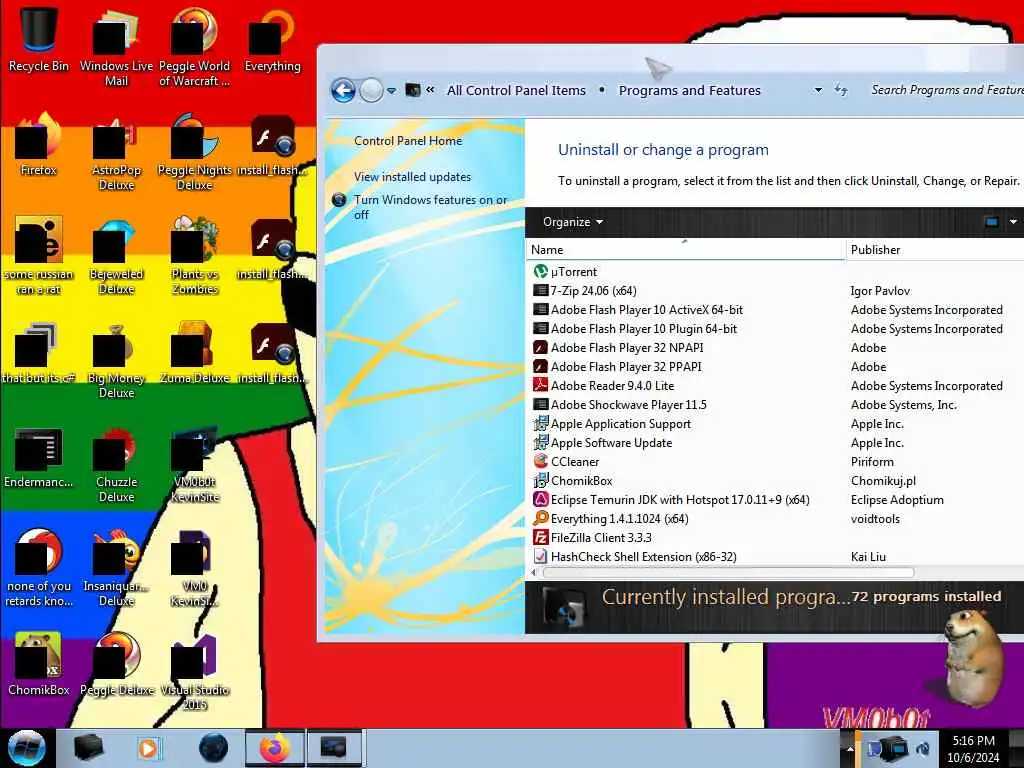
Task: Open Windows Live Mail desktop shortcut
Action: point(116,47)
